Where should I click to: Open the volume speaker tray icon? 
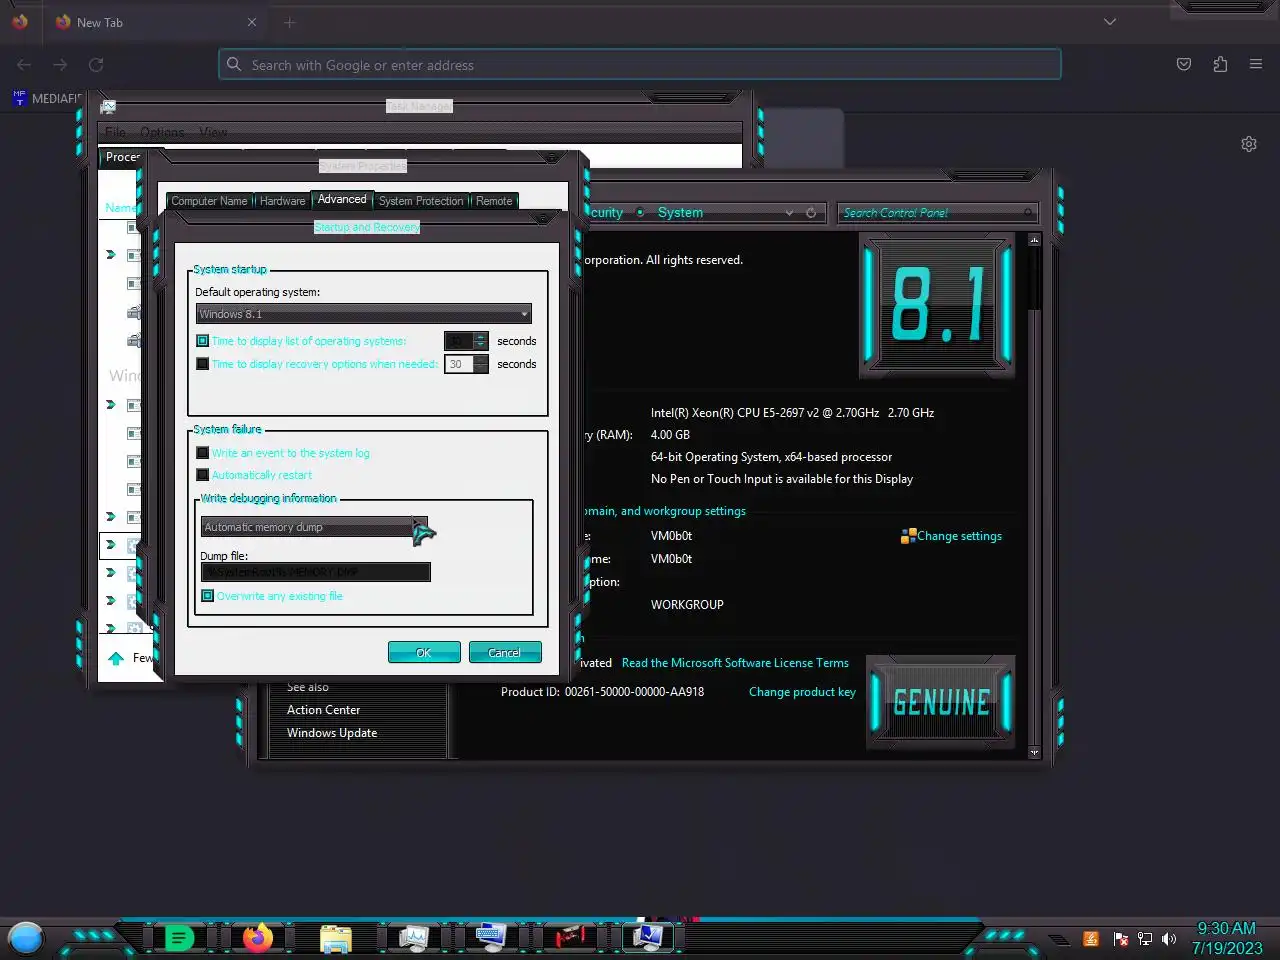click(1169, 939)
